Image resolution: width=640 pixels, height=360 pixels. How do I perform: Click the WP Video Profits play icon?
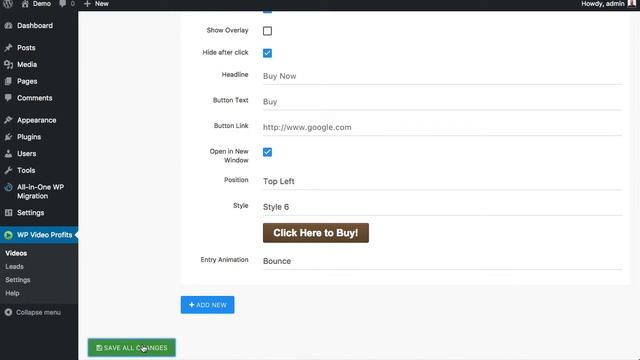click(8, 235)
